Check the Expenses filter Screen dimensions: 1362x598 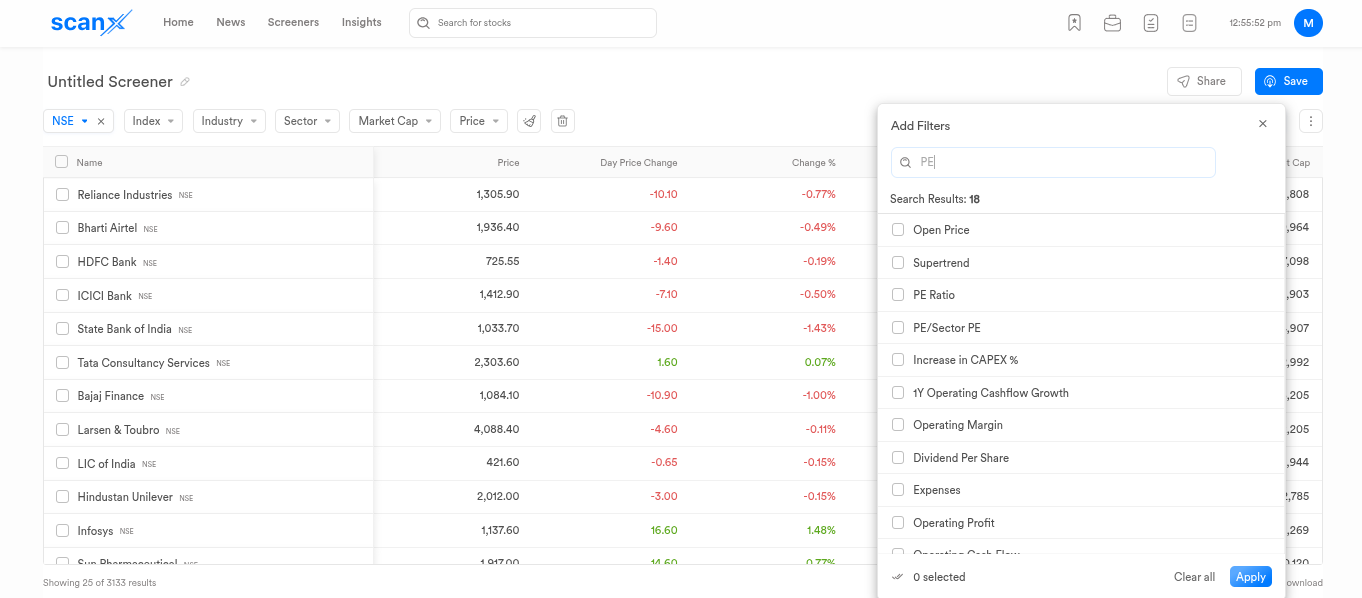898,490
